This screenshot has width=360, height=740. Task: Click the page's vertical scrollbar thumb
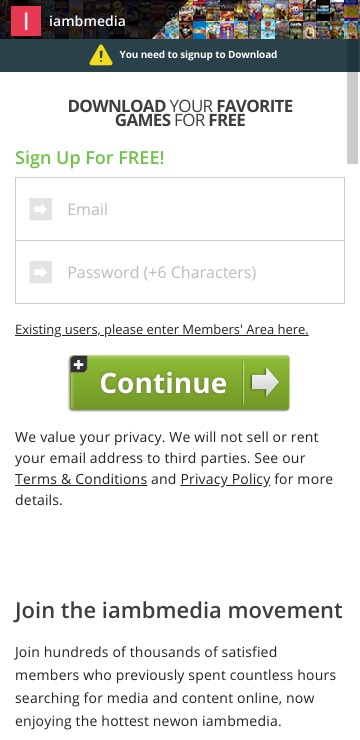tap(353, 118)
